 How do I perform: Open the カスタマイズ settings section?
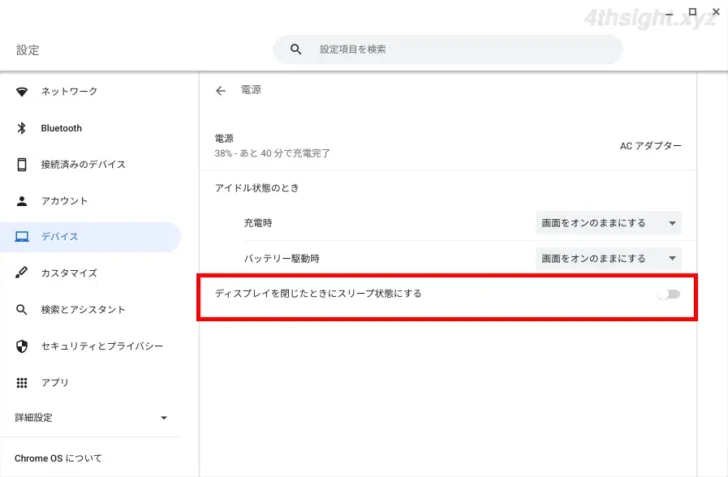[x=91, y=273]
